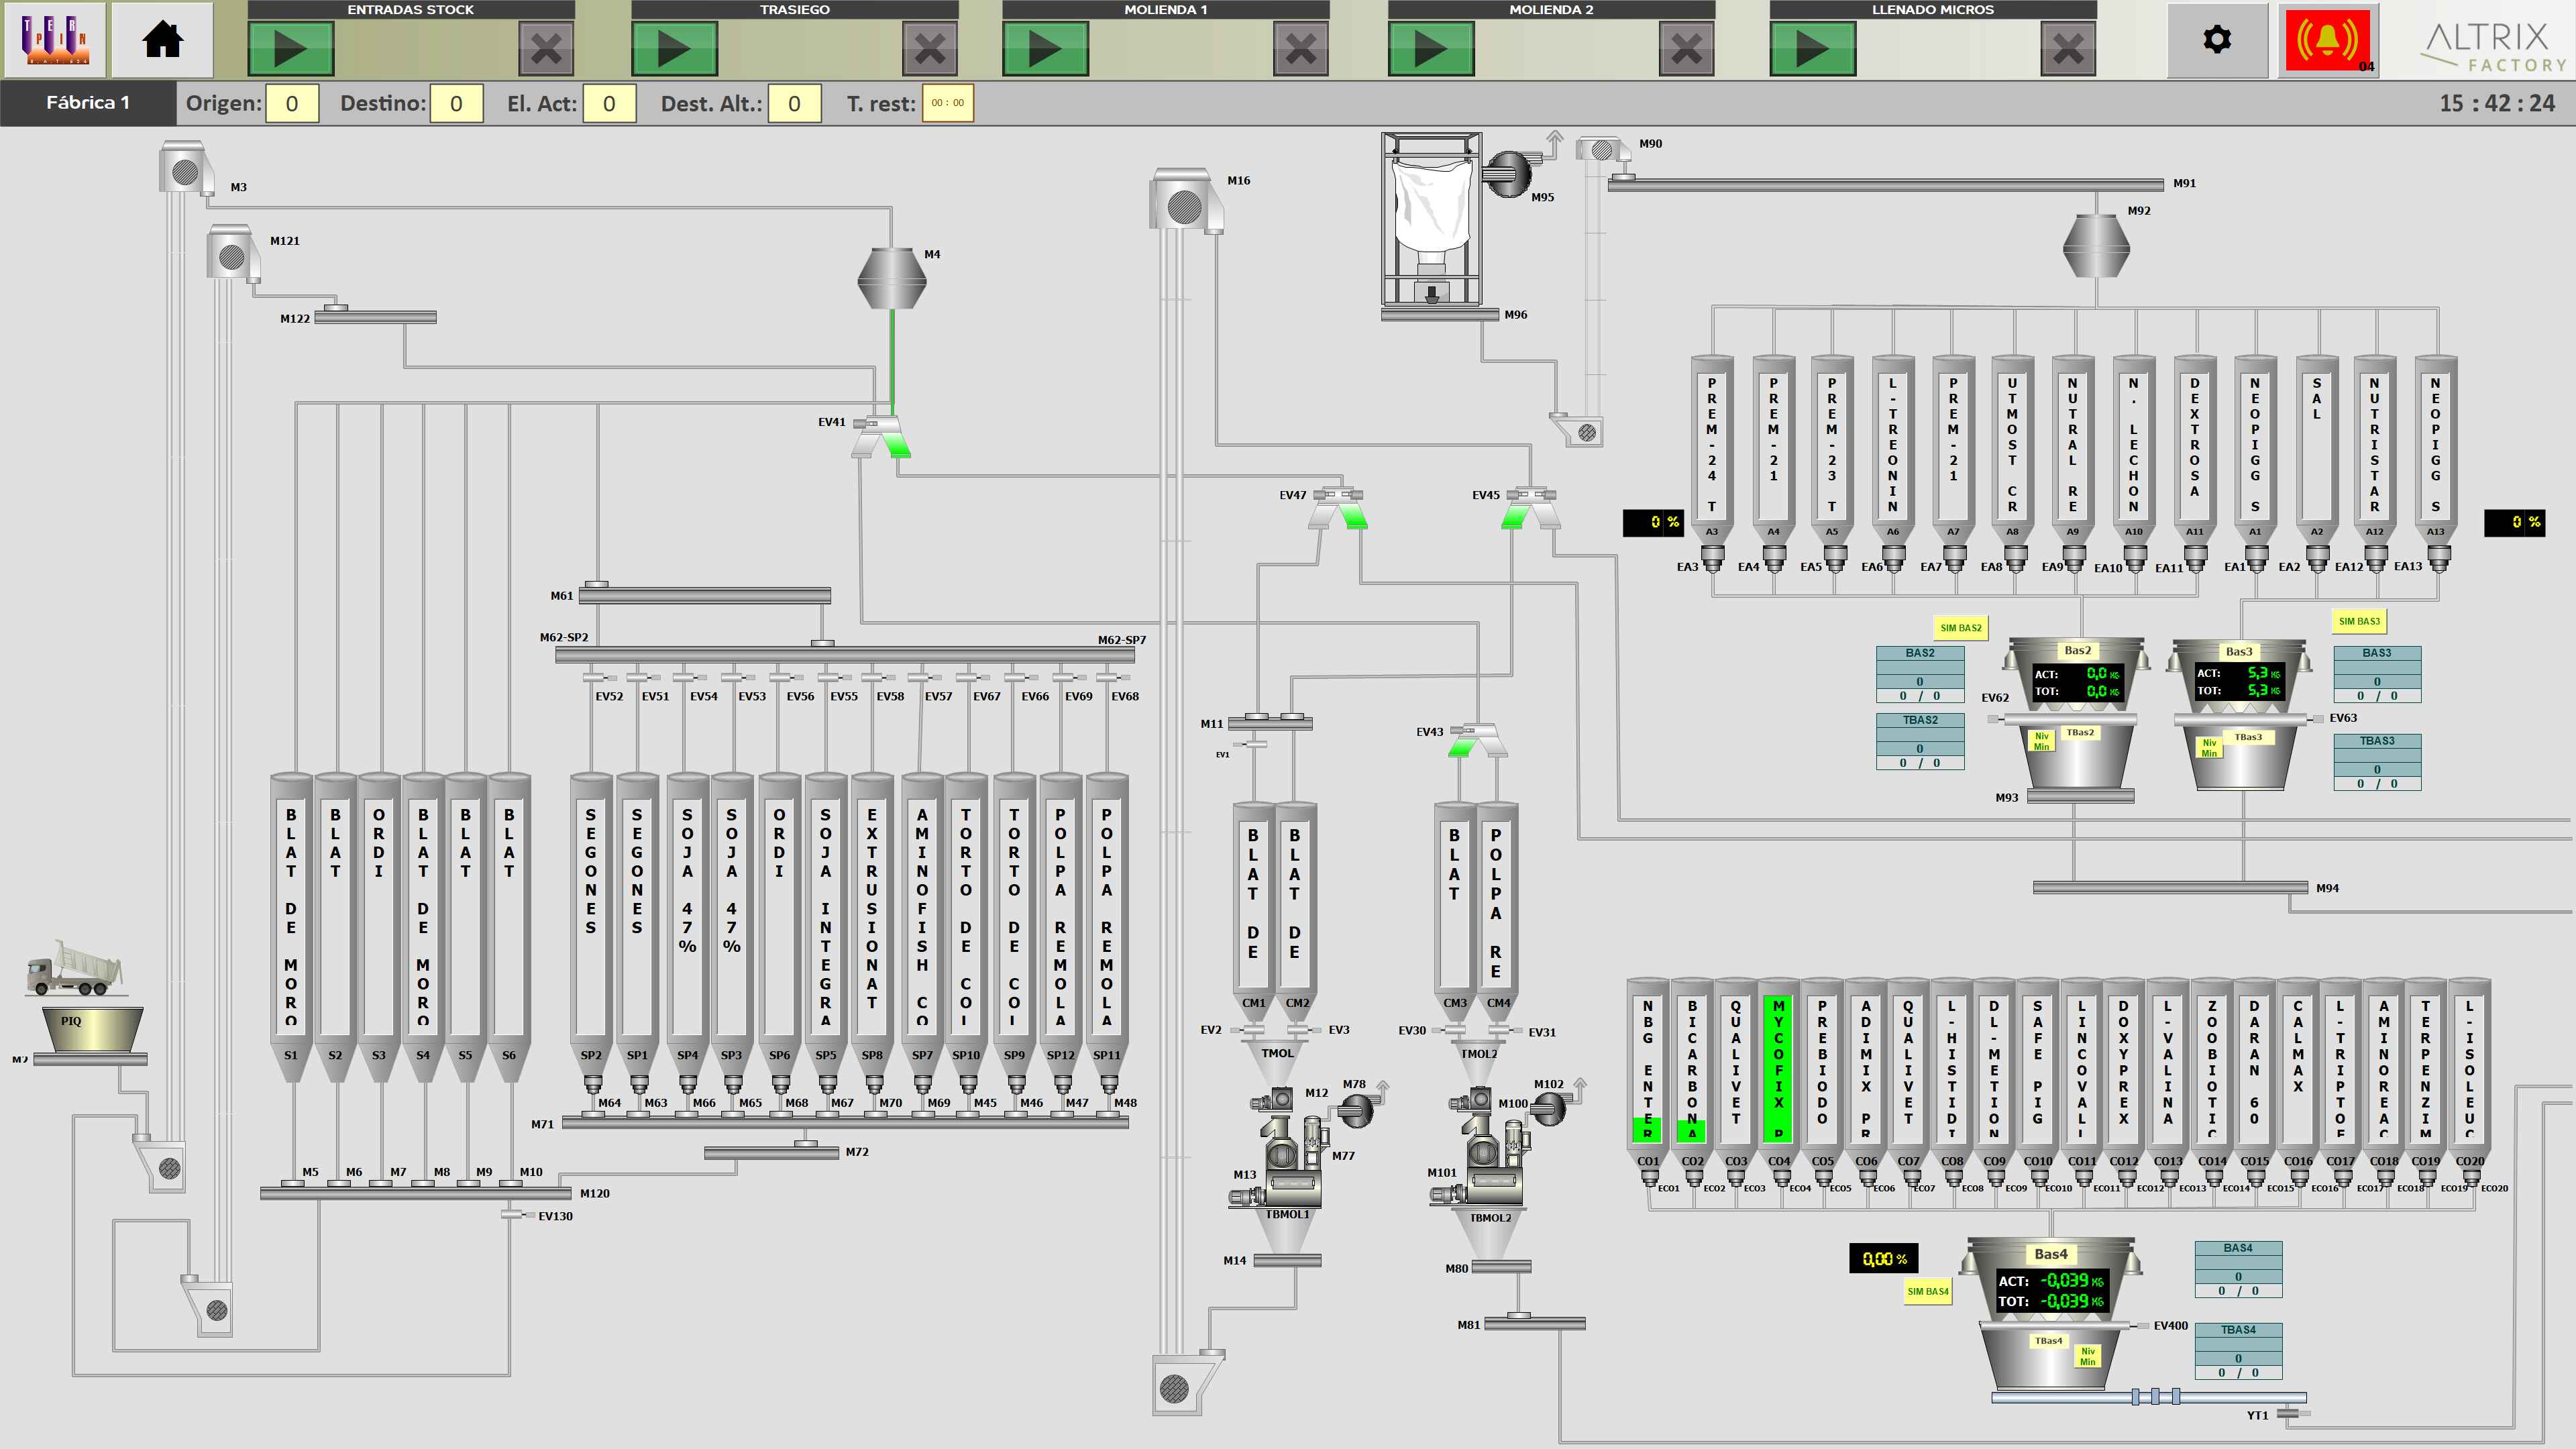This screenshot has height=1449, width=2576.
Task: Start the LLENADO MICROS sequence
Action: 1812,48
